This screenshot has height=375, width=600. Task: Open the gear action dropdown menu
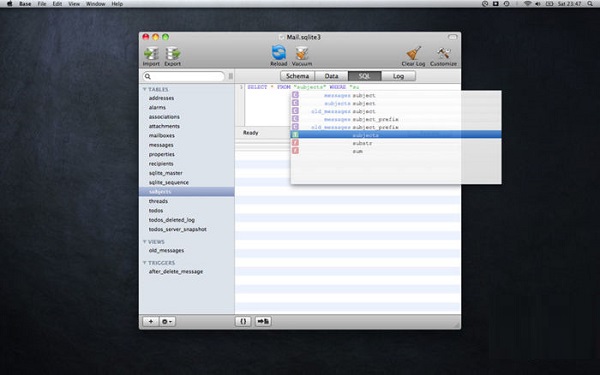[x=167, y=321]
